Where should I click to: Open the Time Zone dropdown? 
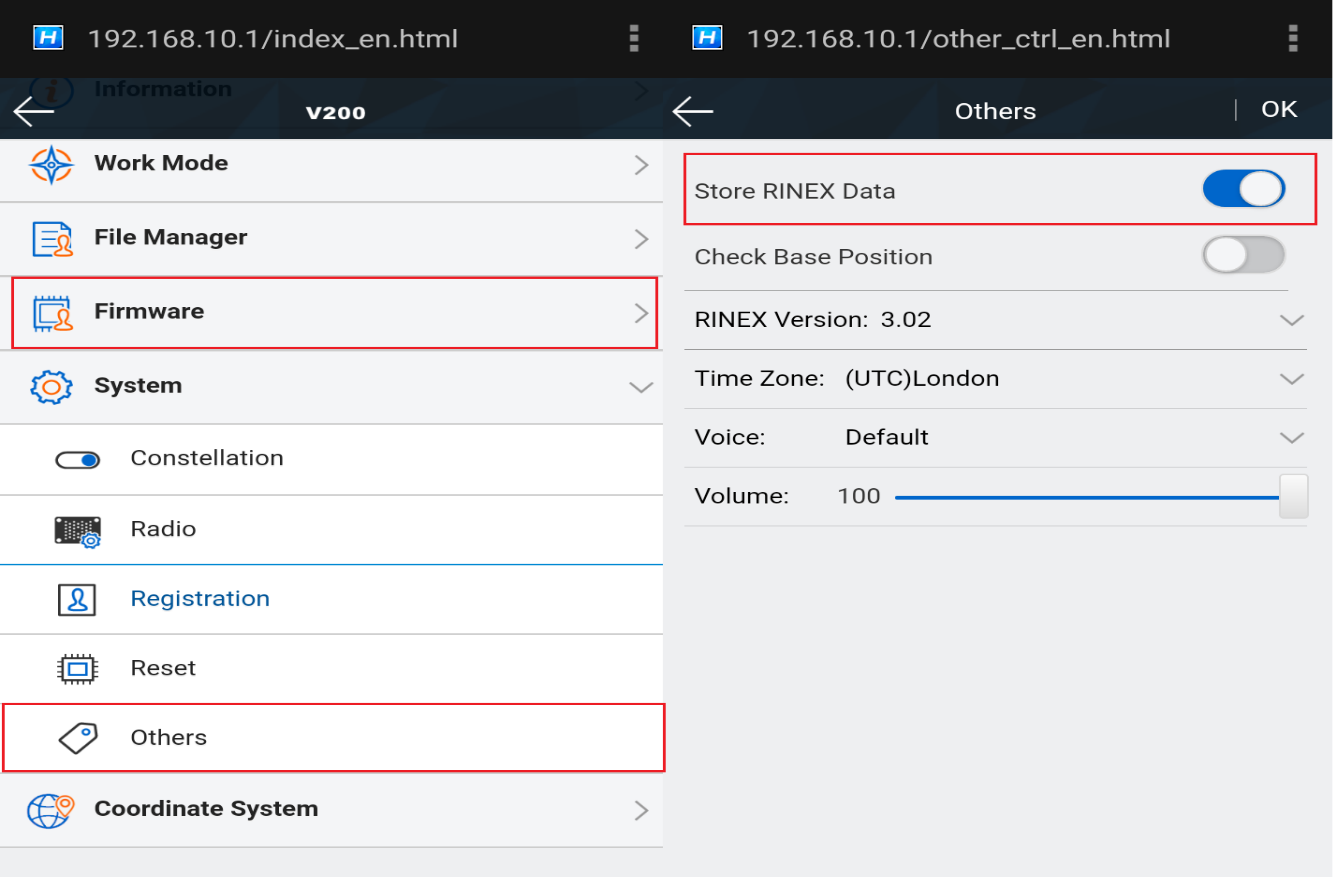(x=1291, y=380)
